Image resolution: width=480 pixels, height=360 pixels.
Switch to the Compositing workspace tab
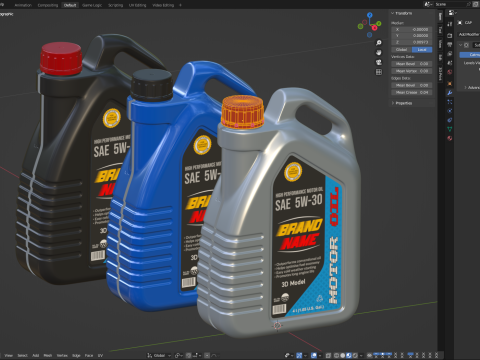[x=48, y=5]
